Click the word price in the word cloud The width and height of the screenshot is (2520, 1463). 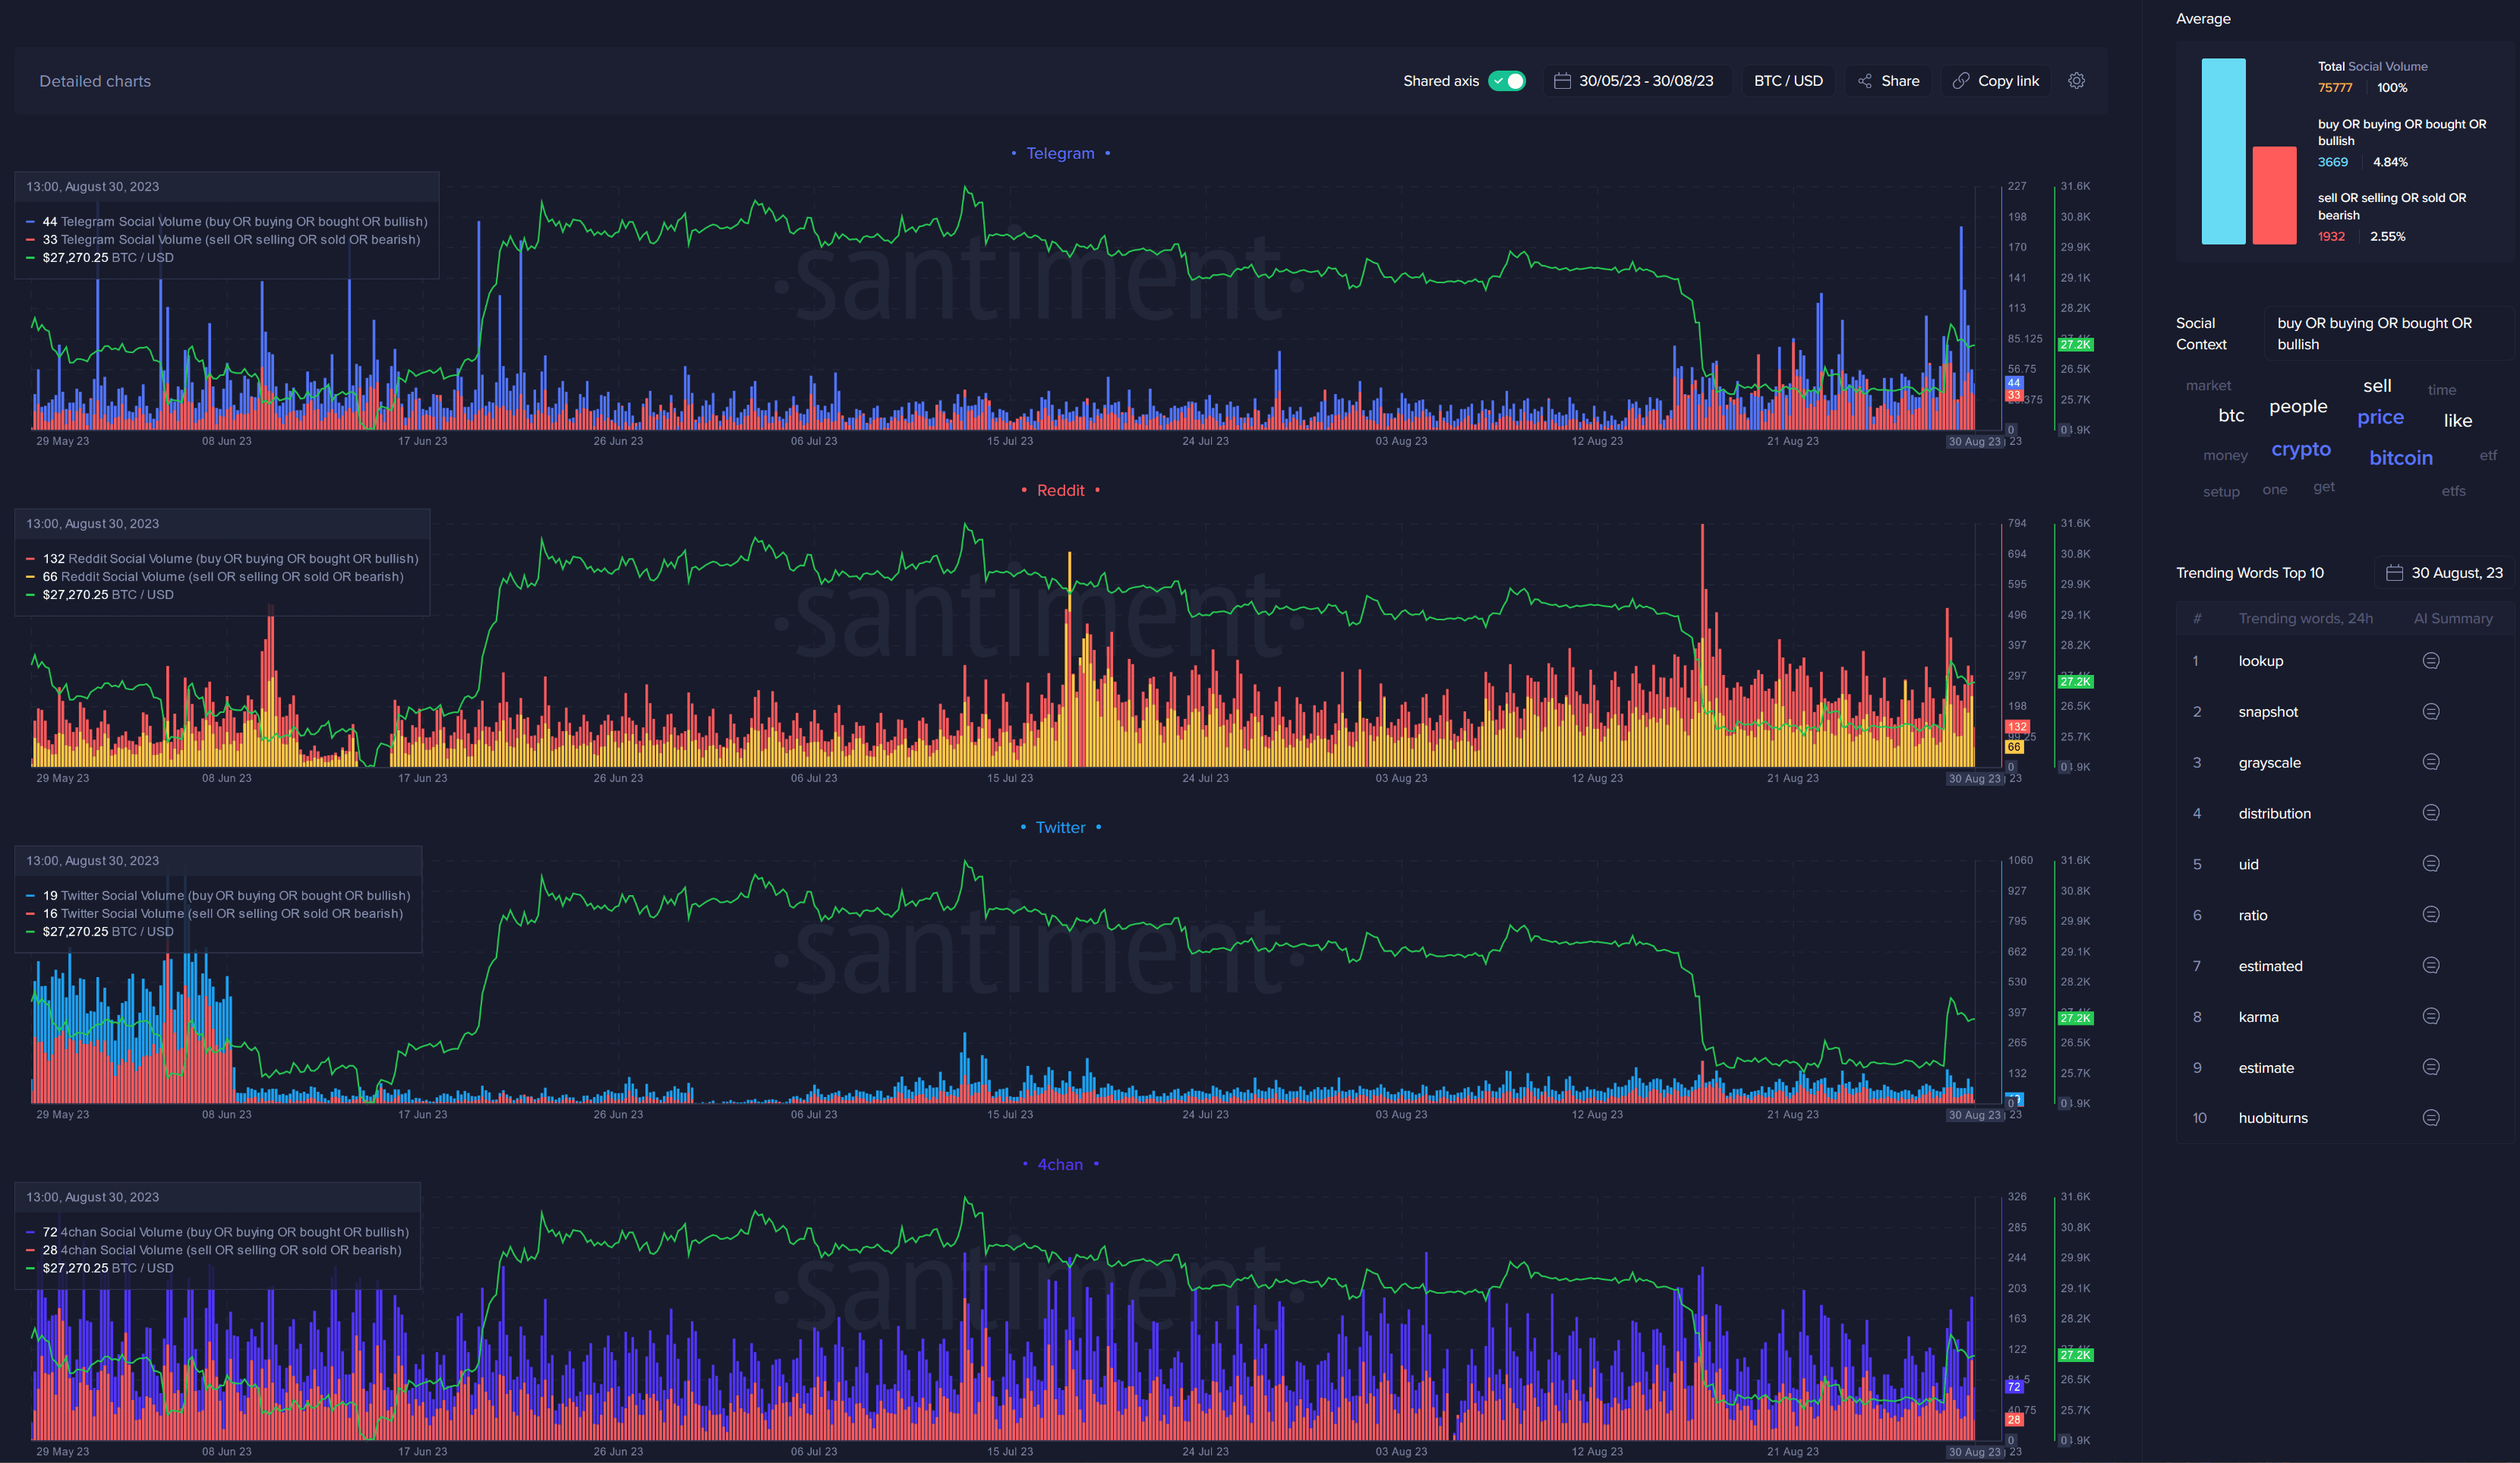point(2380,417)
